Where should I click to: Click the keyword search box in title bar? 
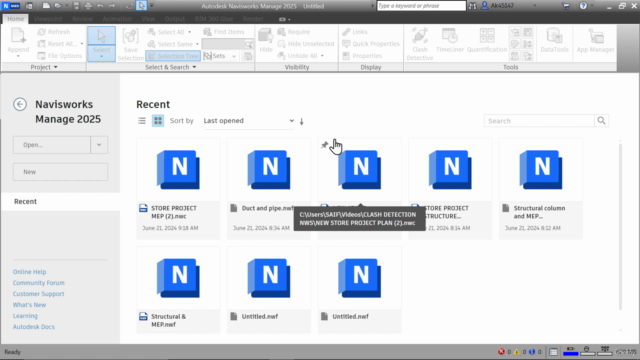point(421,6)
